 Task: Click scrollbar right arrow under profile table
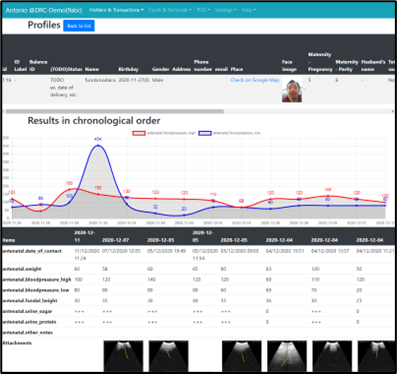(x=392, y=111)
